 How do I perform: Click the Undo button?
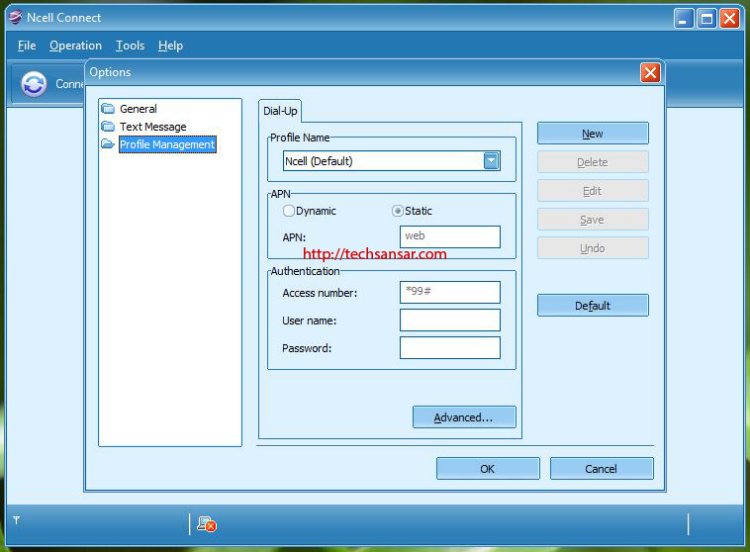[x=593, y=248]
